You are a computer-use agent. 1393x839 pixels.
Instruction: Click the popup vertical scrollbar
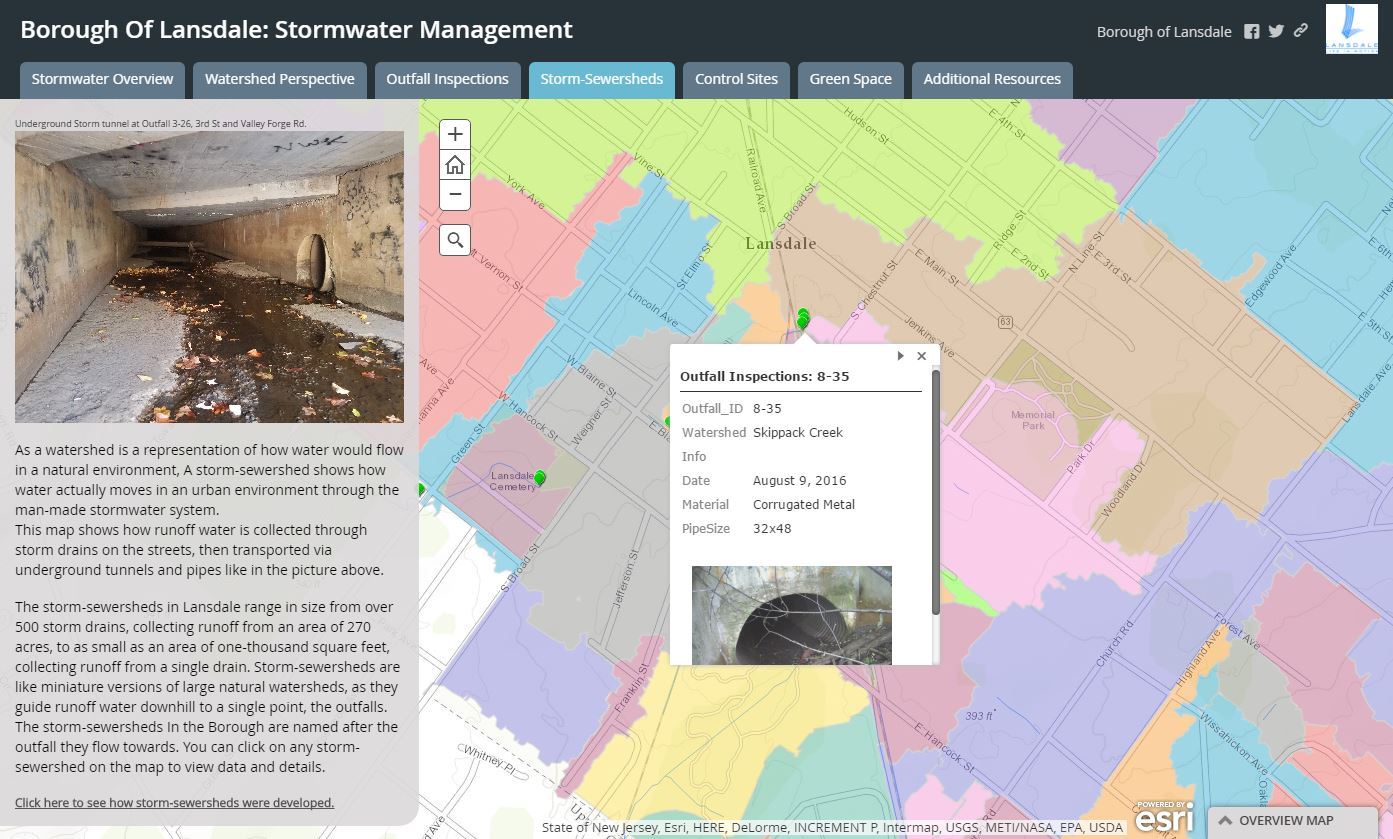[x=935, y=492]
